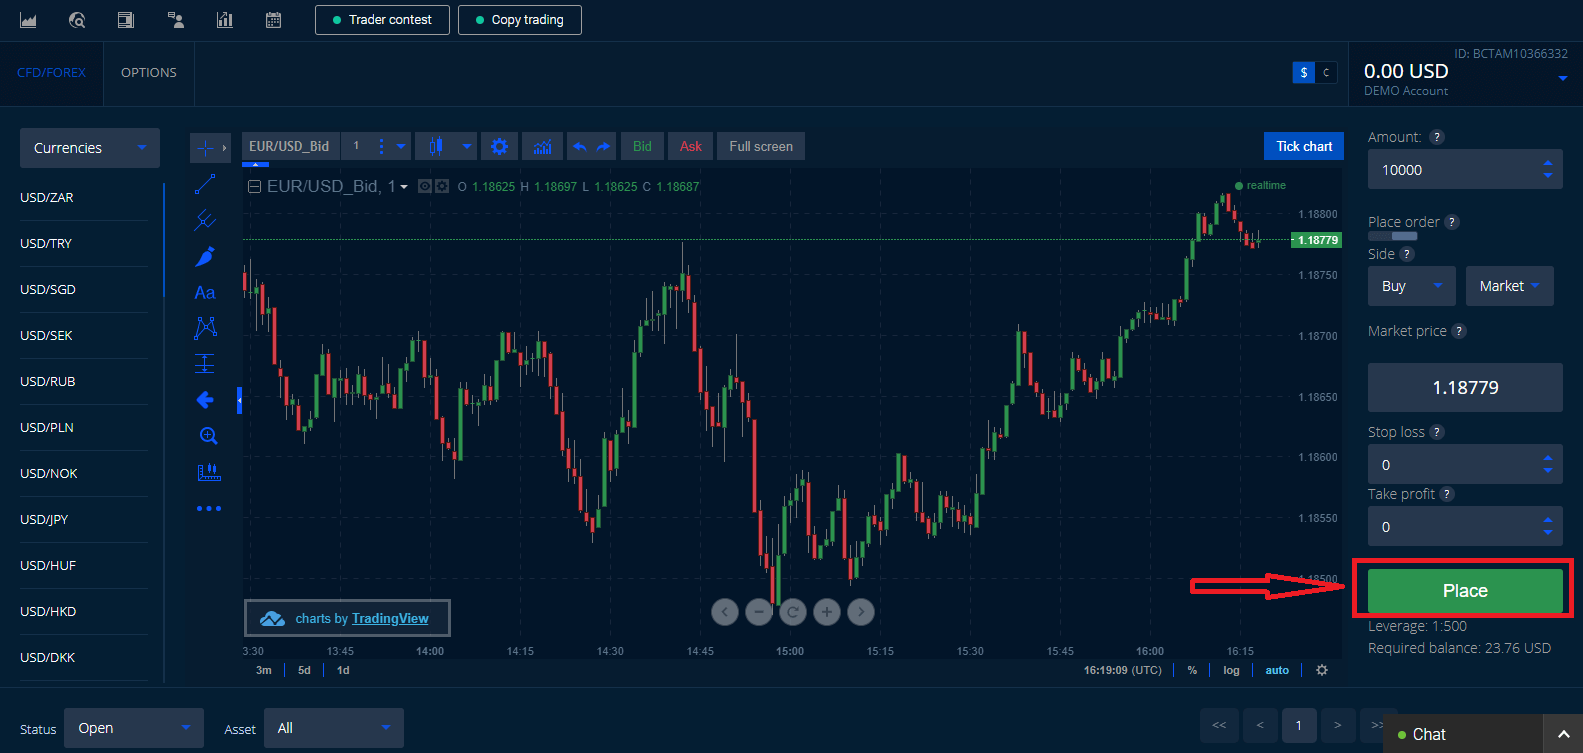Select the zoom in magnifier tool
Viewport: 1583px width, 753px height.
click(208, 436)
